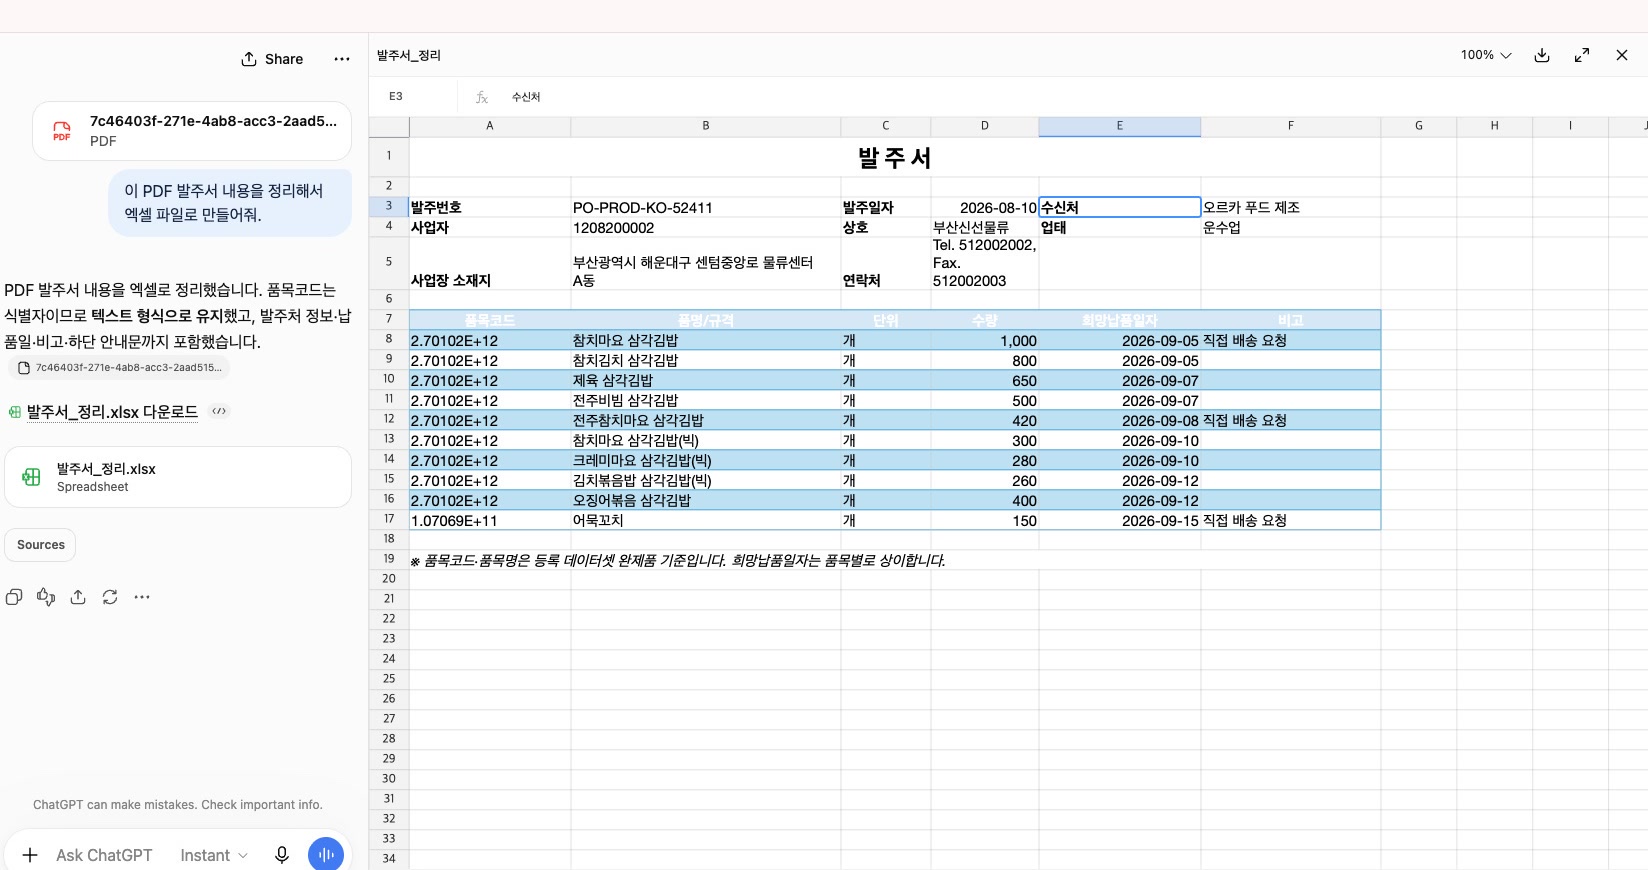
Task: Click the thumbs feedback icon
Action: click(x=46, y=597)
